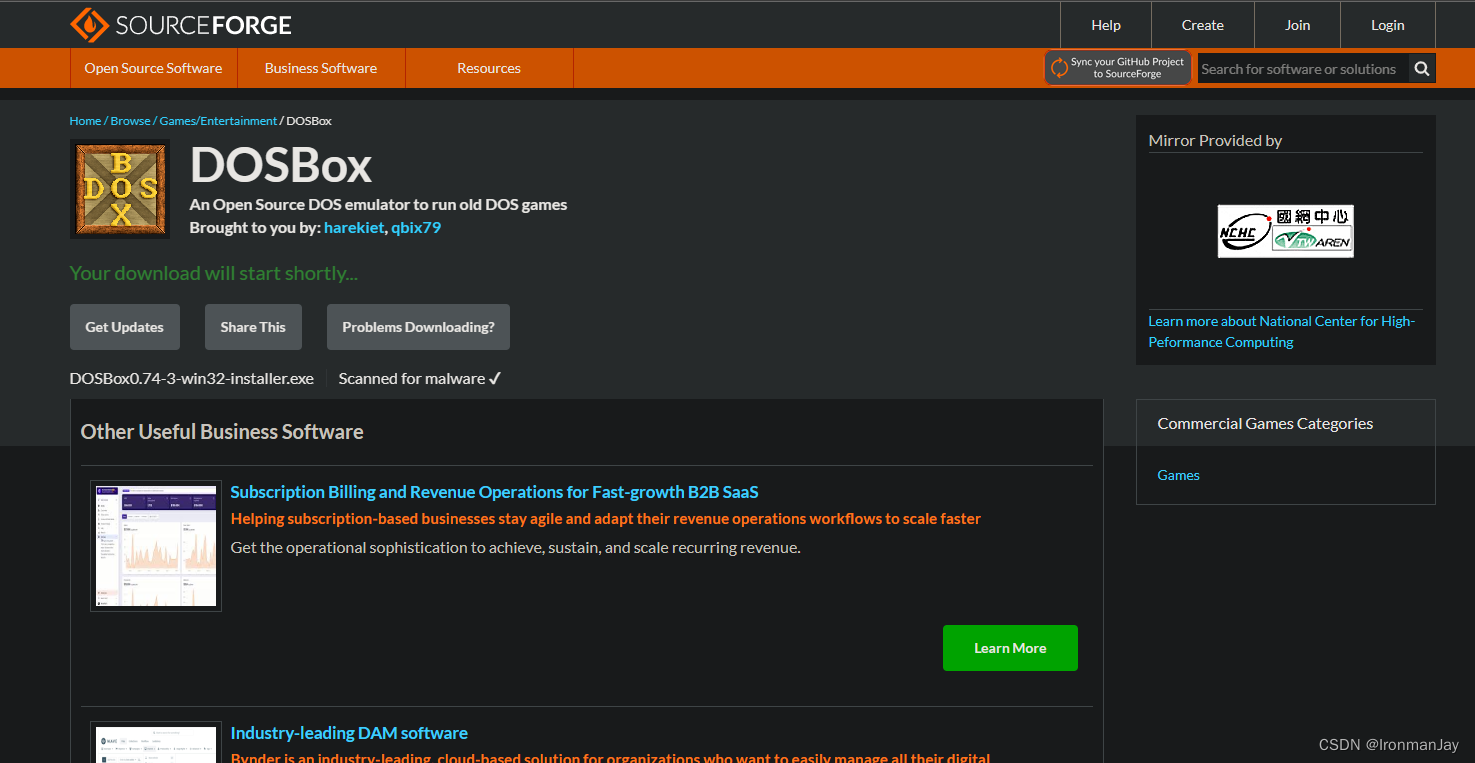Click the DOSBox breadcrumb text
This screenshot has height=763, width=1475.
[309, 121]
